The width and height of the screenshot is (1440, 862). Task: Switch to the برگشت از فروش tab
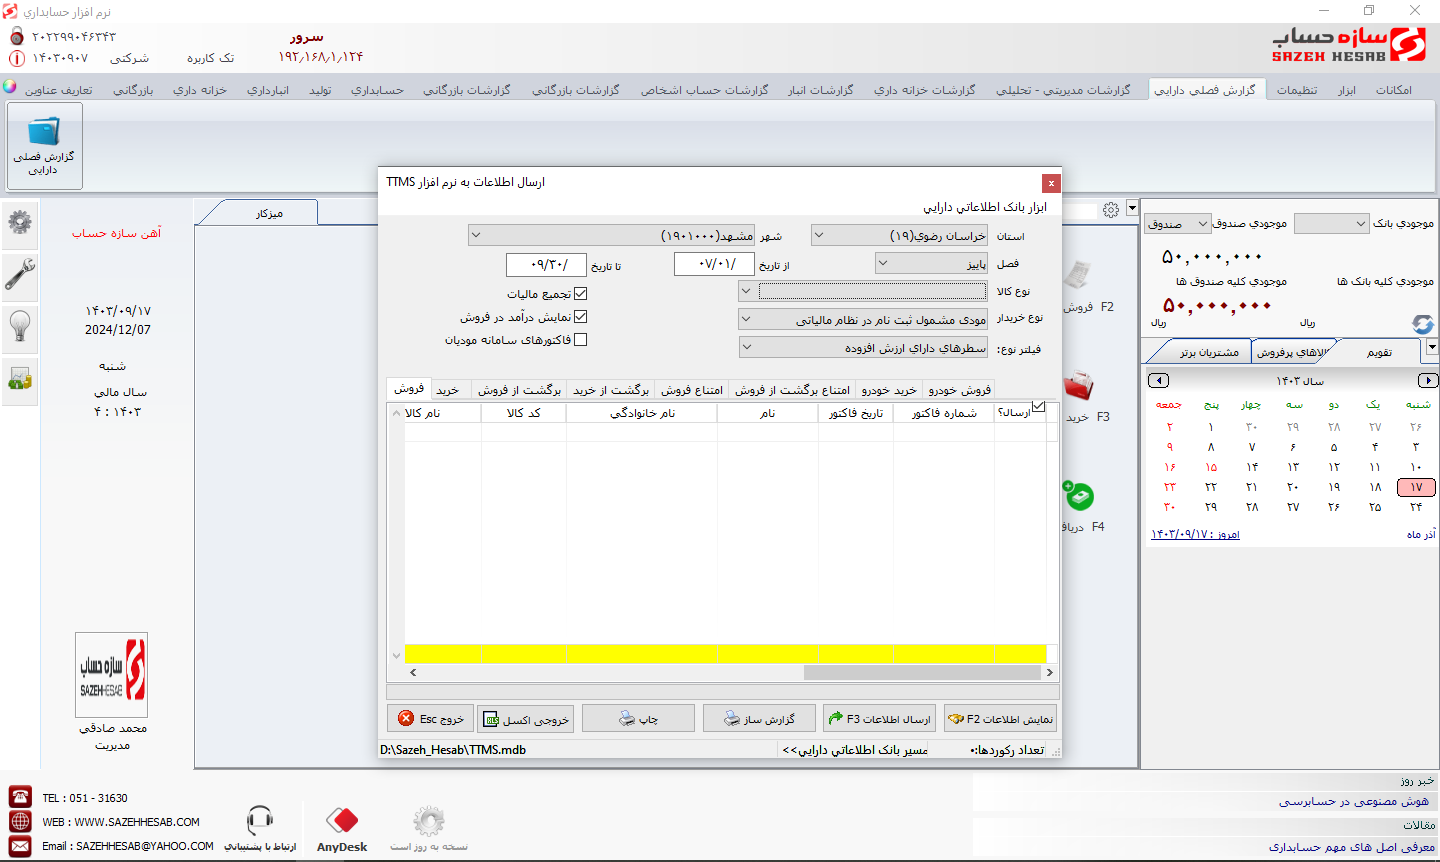point(519,390)
